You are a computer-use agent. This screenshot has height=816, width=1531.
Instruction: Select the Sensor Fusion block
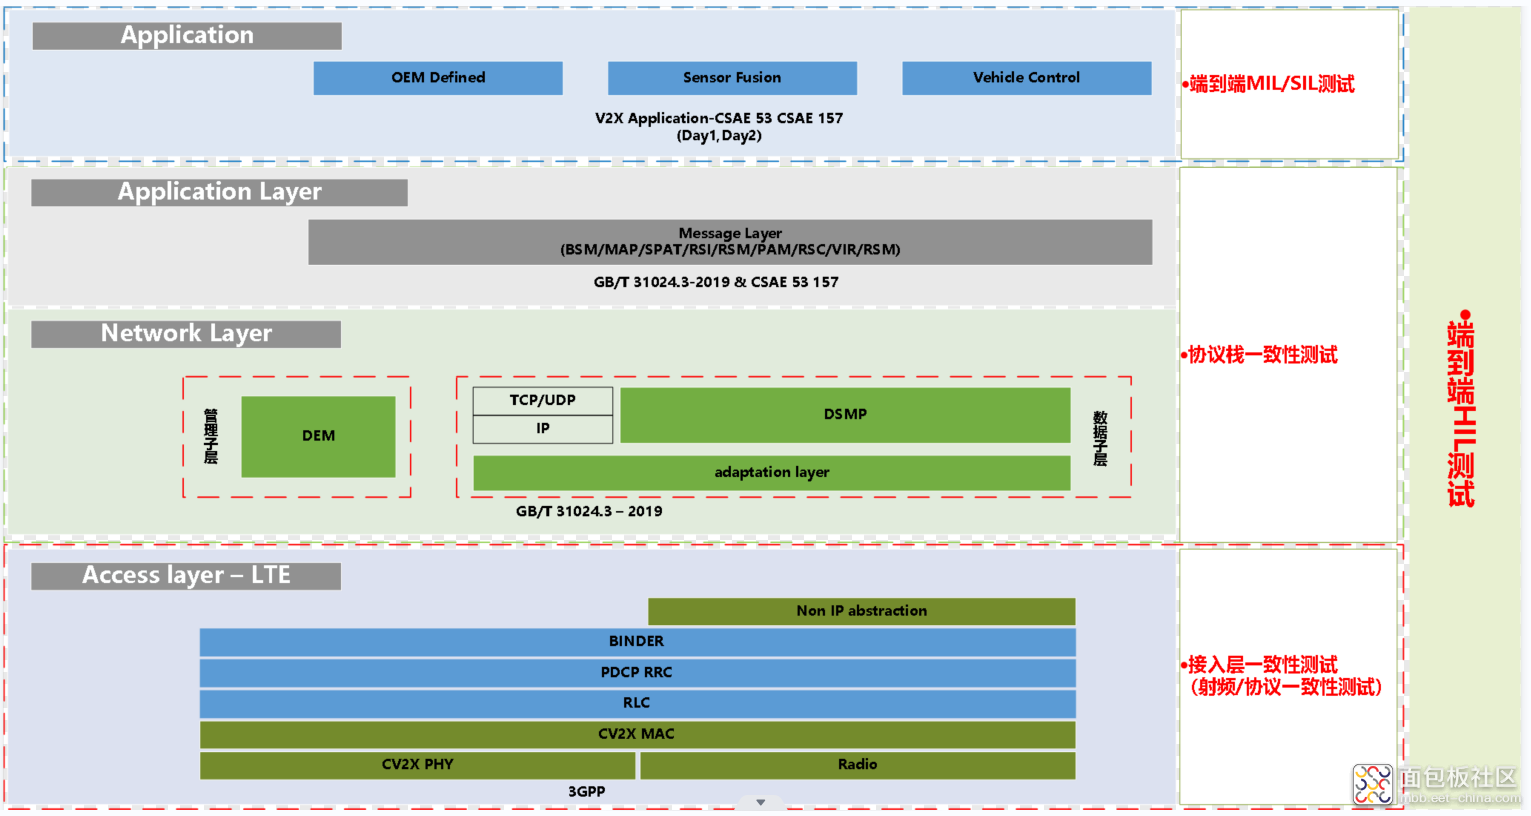pyautogui.click(x=732, y=78)
